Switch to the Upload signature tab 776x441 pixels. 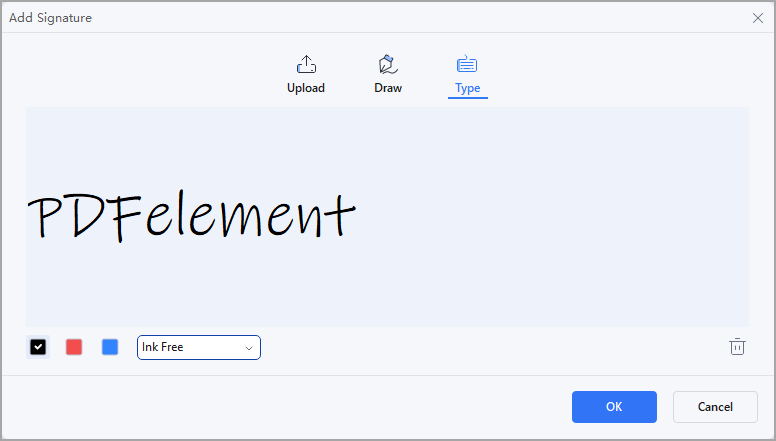coord(306,75)
